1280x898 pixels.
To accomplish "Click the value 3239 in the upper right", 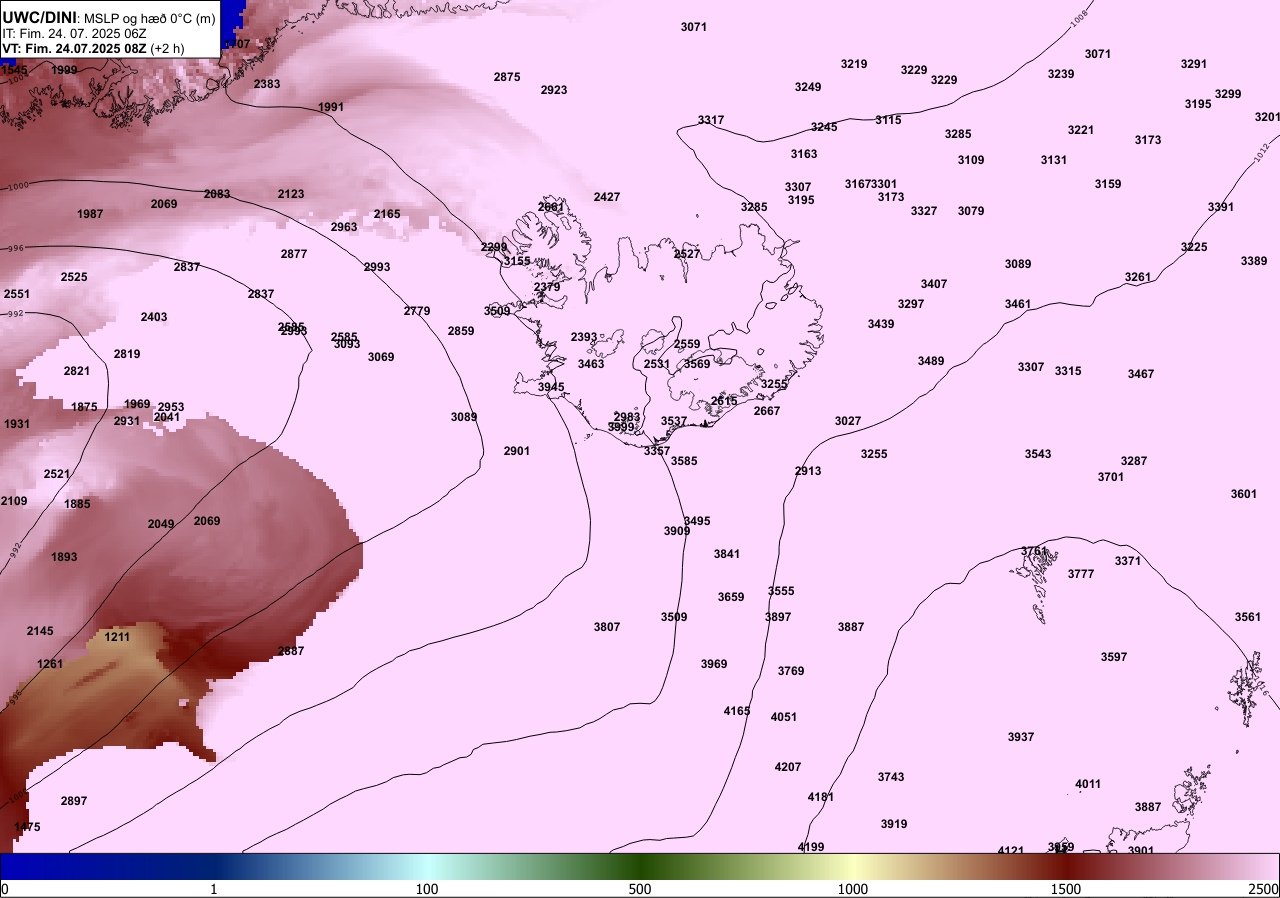I will click(x=1061, y=74).
